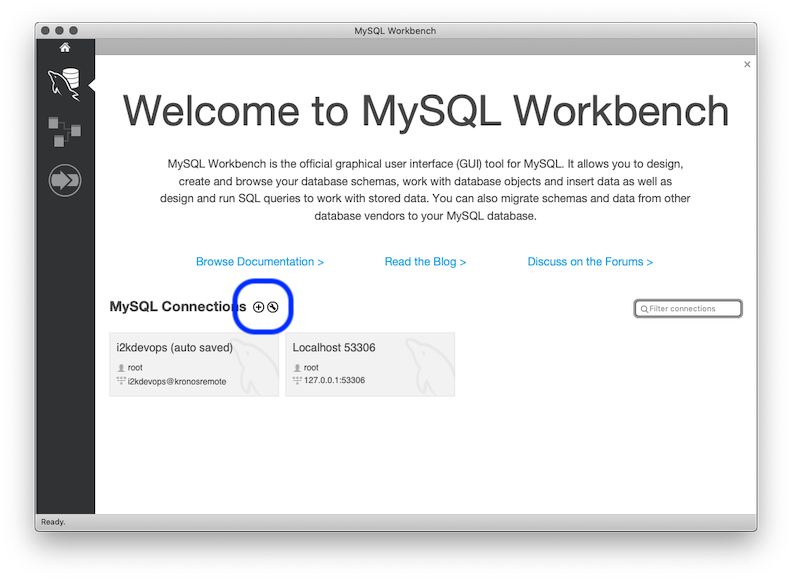The height and width of the screenshot is (579, 791).
Task: Open the Localhost 53306 connection tile
Action: coord(370,364)
